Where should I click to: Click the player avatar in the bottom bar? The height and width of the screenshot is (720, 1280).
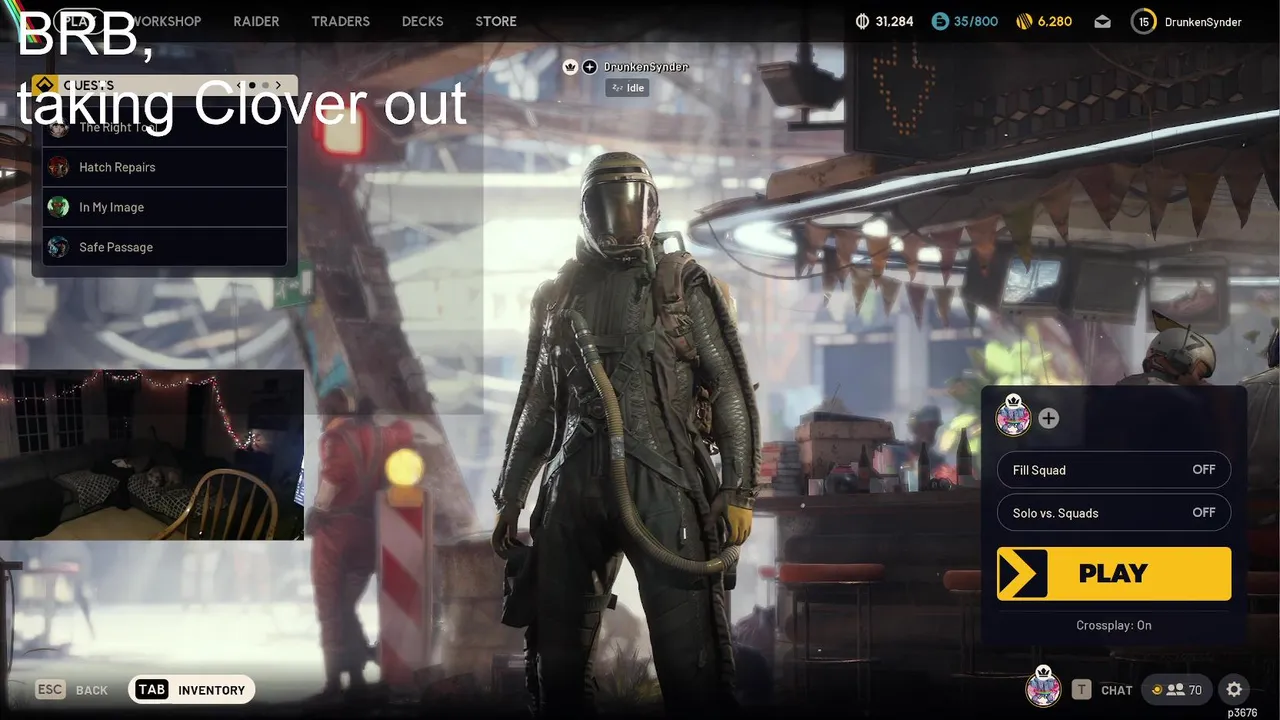[1043, 687]
